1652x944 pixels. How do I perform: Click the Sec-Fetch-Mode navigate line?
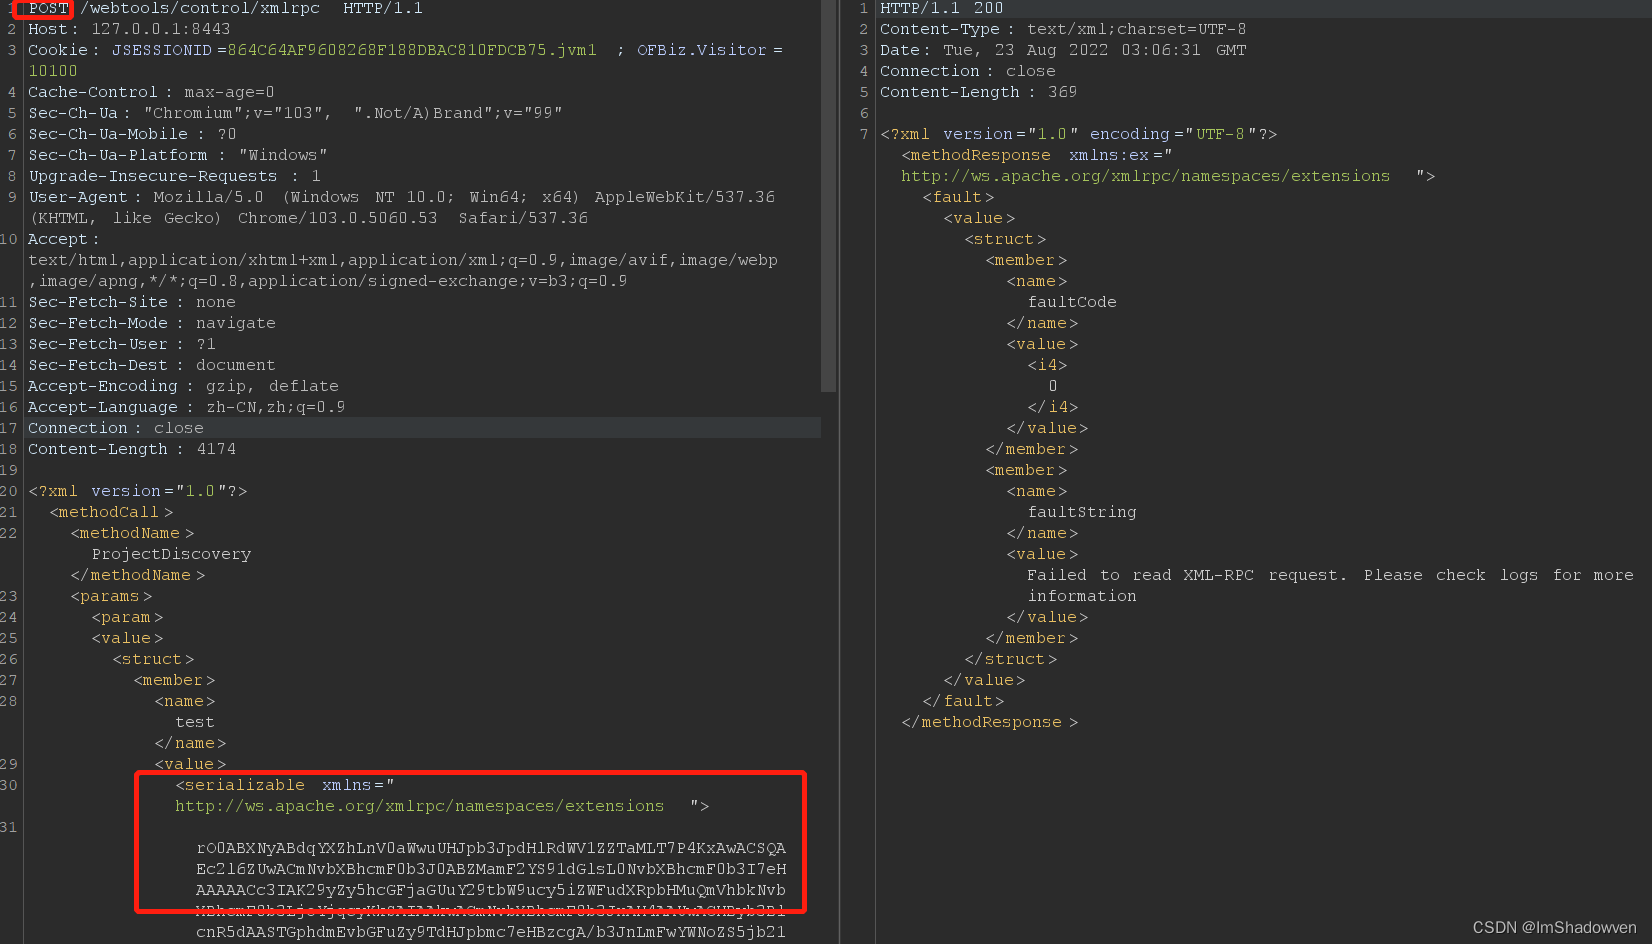(x=152, y=323)
